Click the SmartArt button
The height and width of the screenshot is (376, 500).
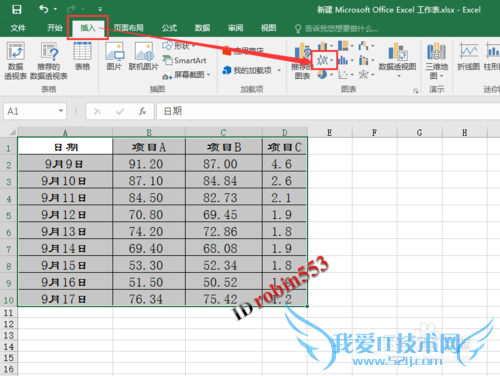click(x=184, y=60)
